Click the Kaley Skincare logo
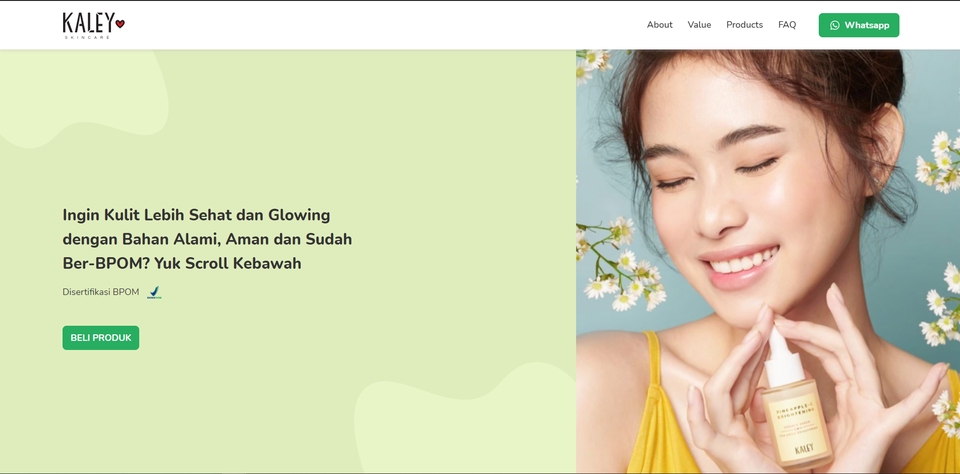The image size is (960, 474). [94, 25]
